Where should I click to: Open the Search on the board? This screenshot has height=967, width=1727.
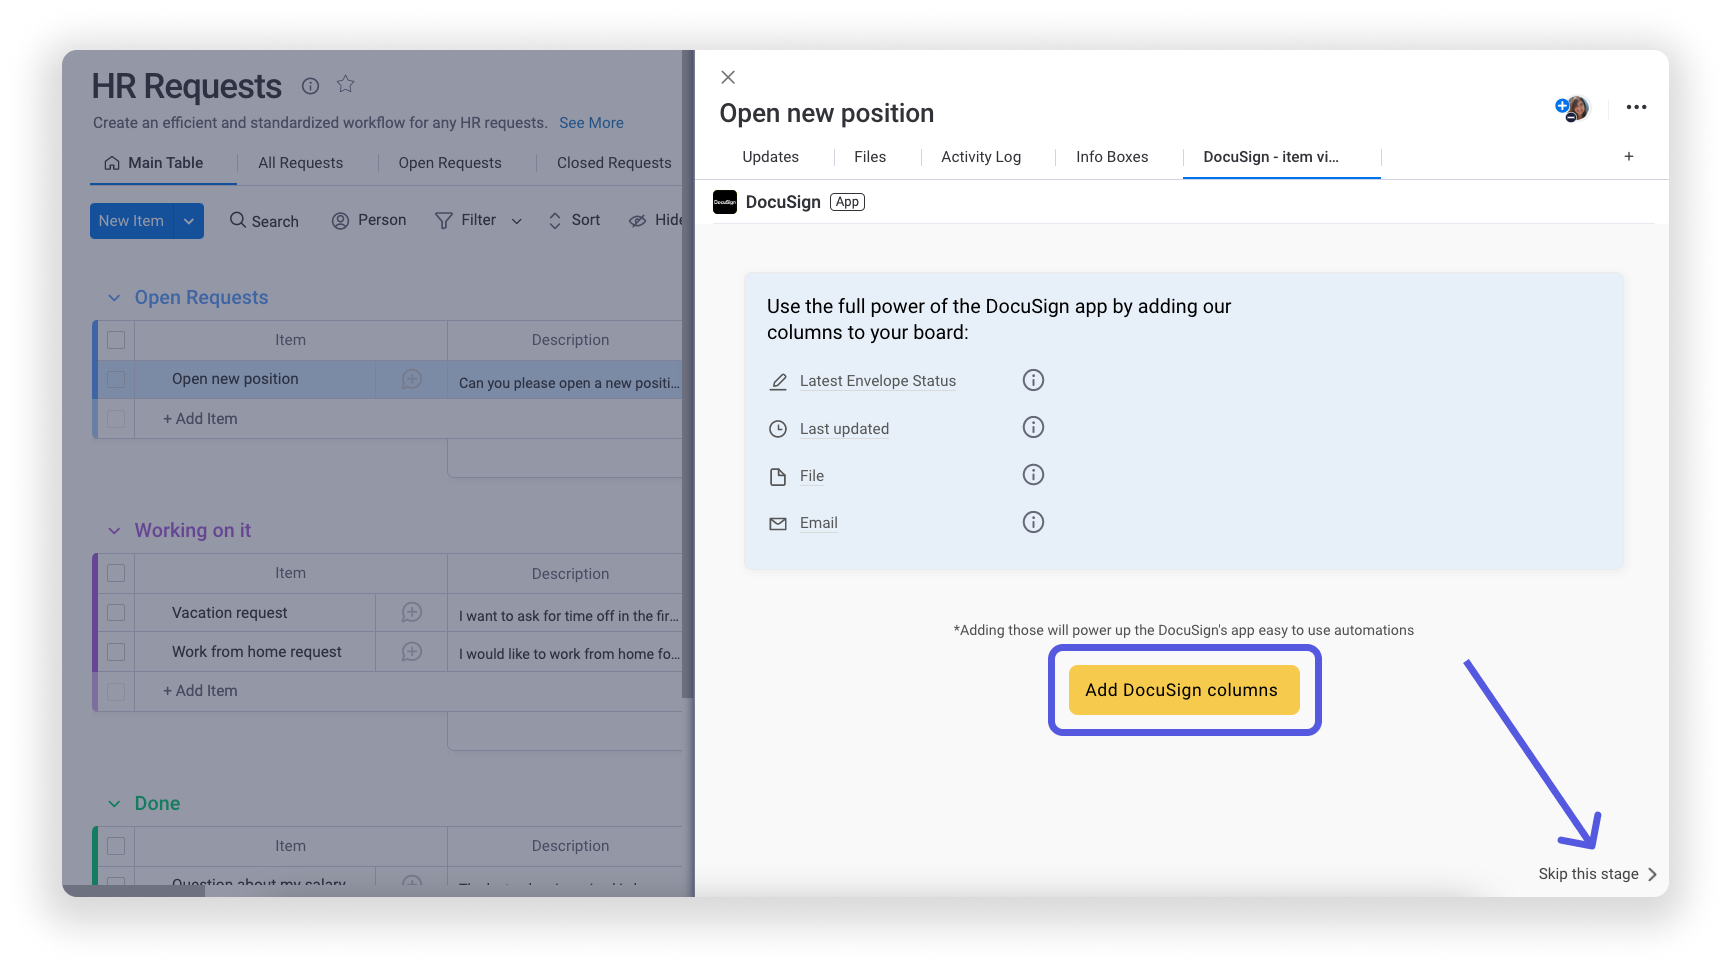click(x=263, y=220)
